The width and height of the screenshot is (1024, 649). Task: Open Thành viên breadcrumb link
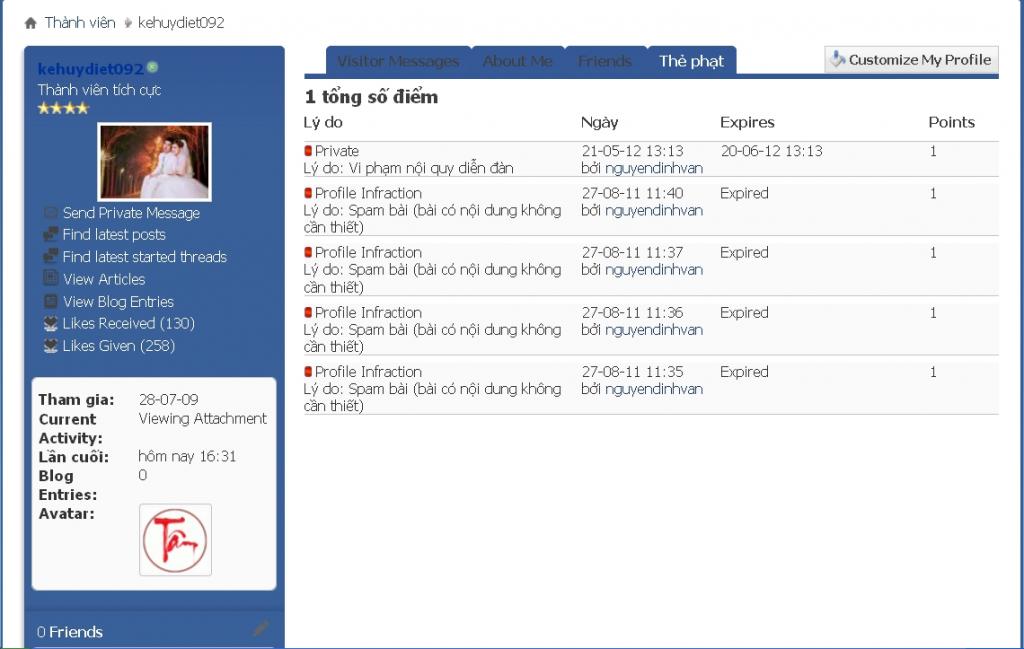[80, 23]
